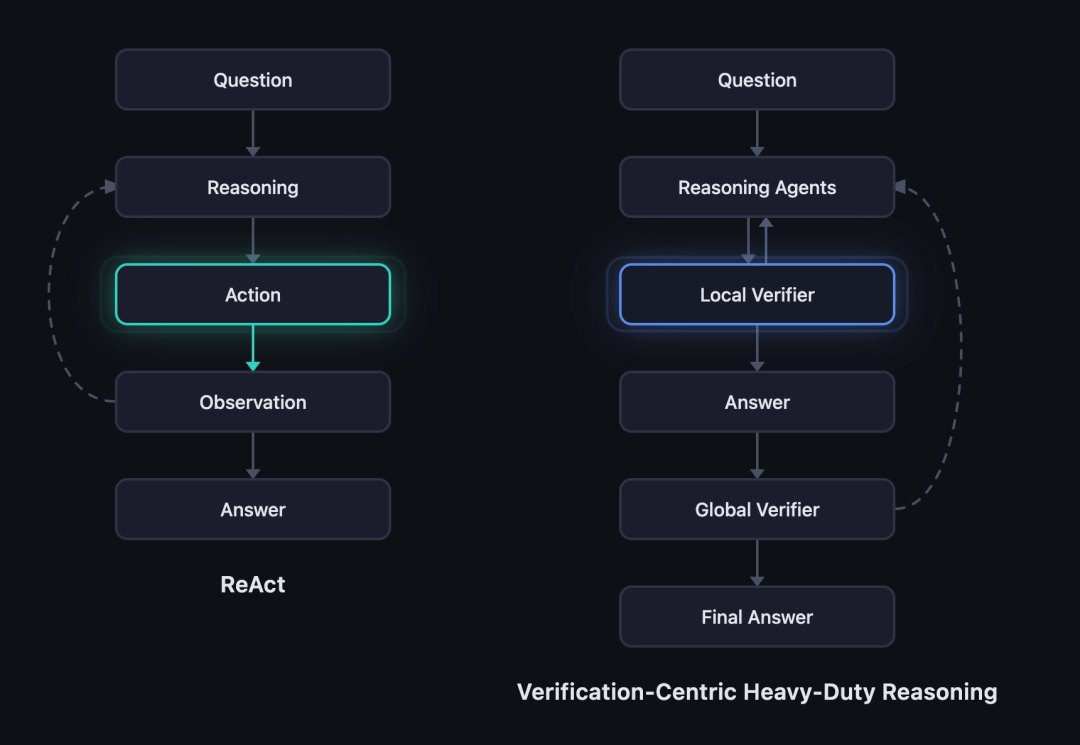
Task: Click the Global Verifier box
Action: (757, 509)
